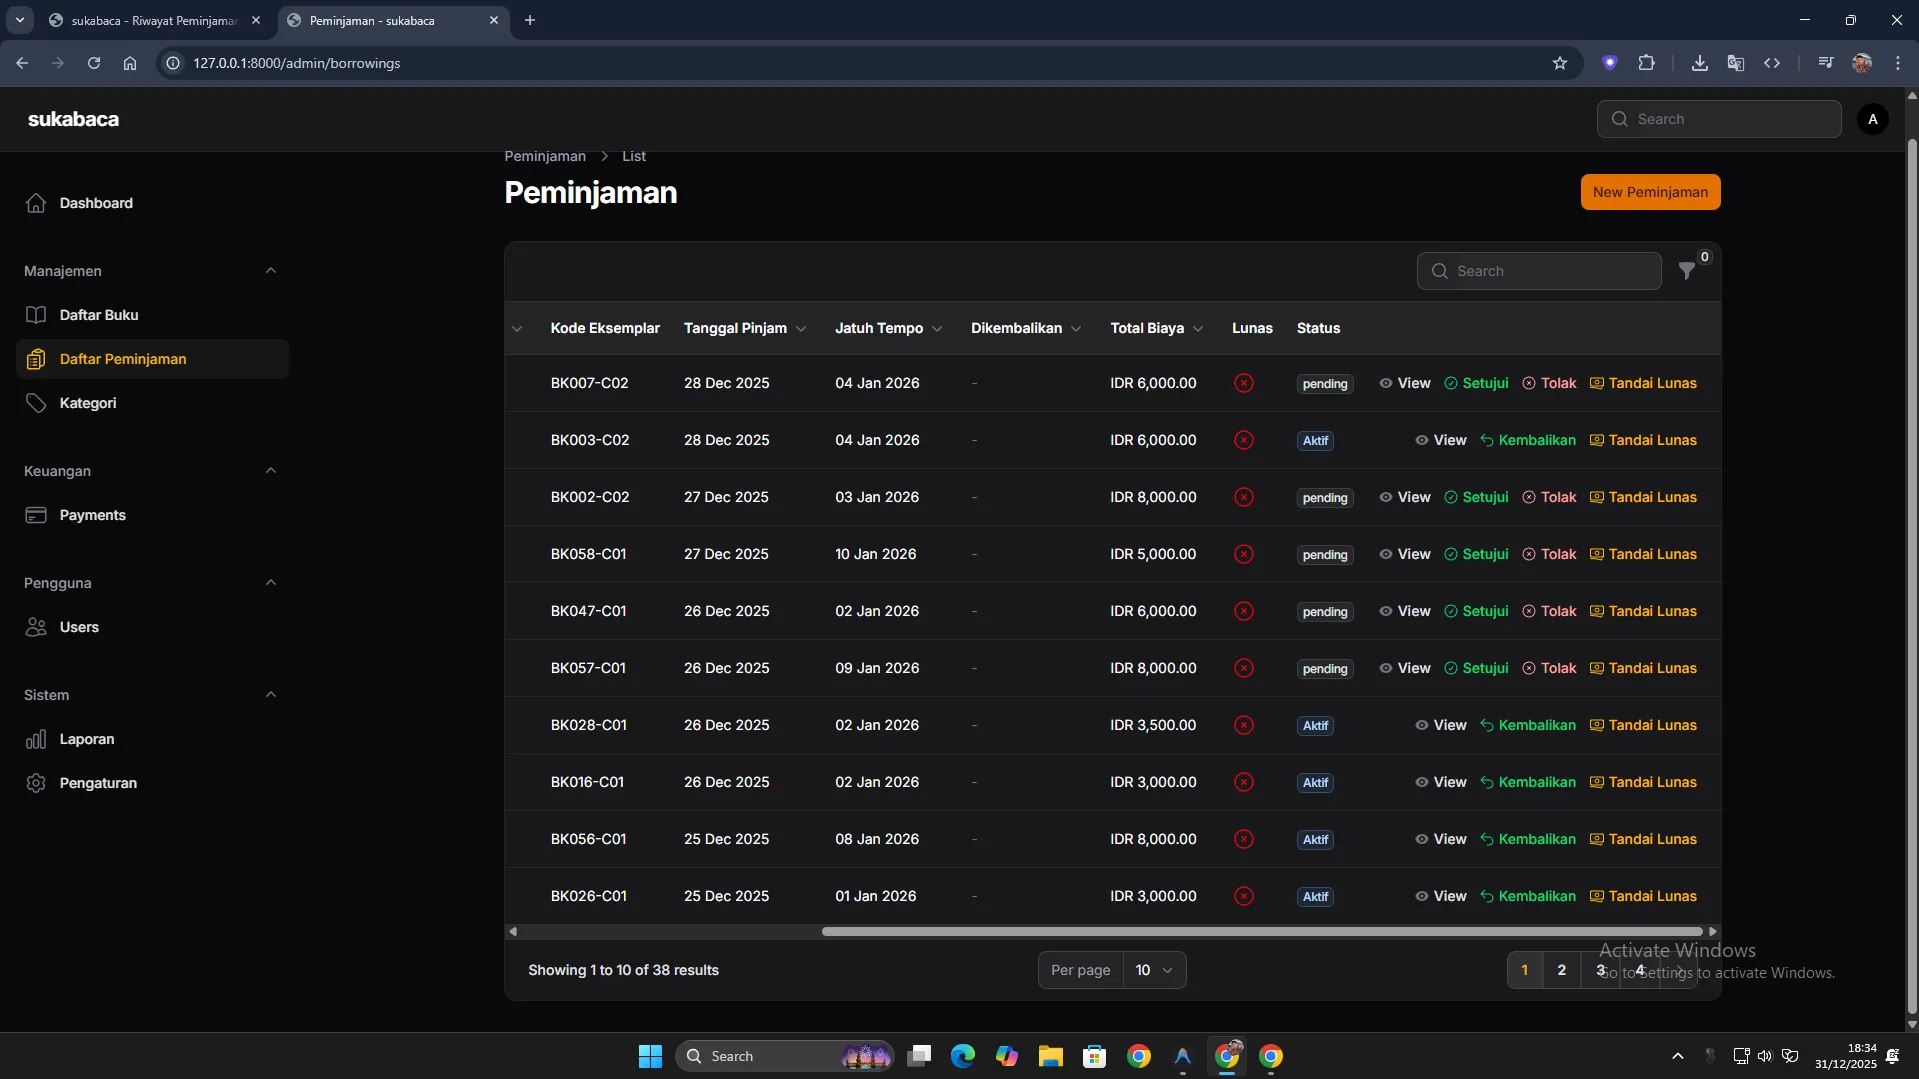Click the user avatar A icon
The width and height of the screenshot is (1919, 1079).
pyautogui.click(x=1872, y=119)
